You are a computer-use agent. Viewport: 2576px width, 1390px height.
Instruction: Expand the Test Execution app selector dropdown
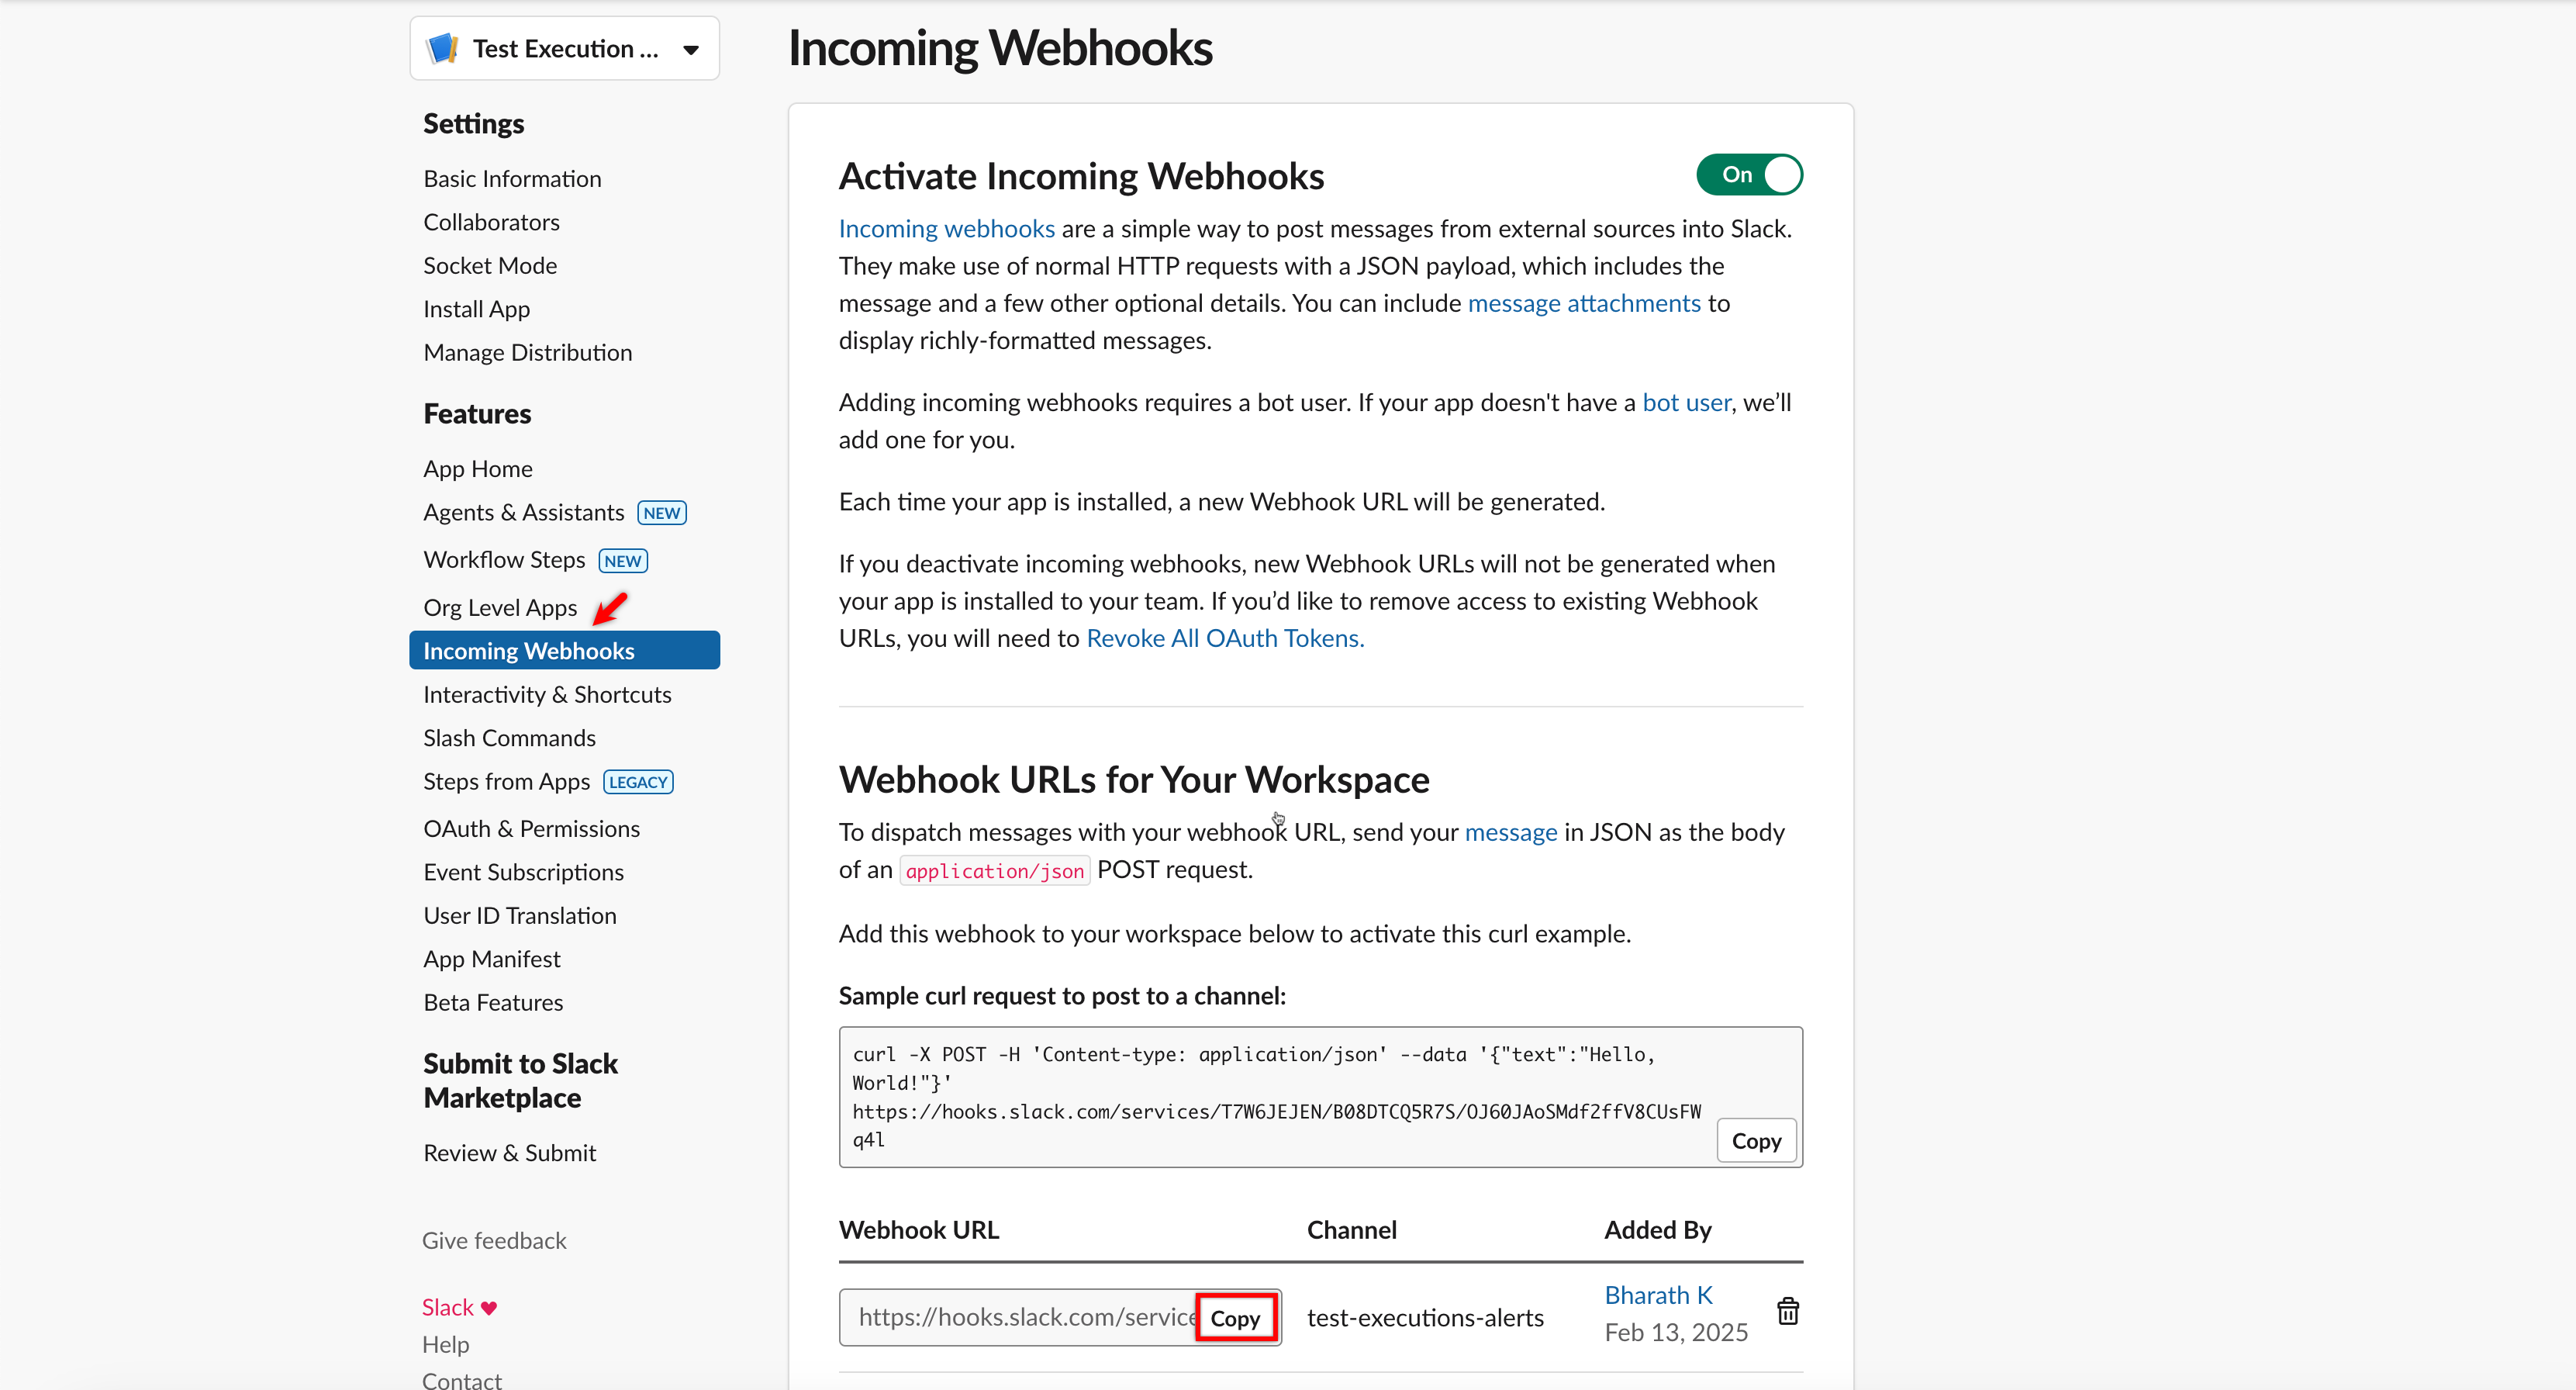(690, 49)
